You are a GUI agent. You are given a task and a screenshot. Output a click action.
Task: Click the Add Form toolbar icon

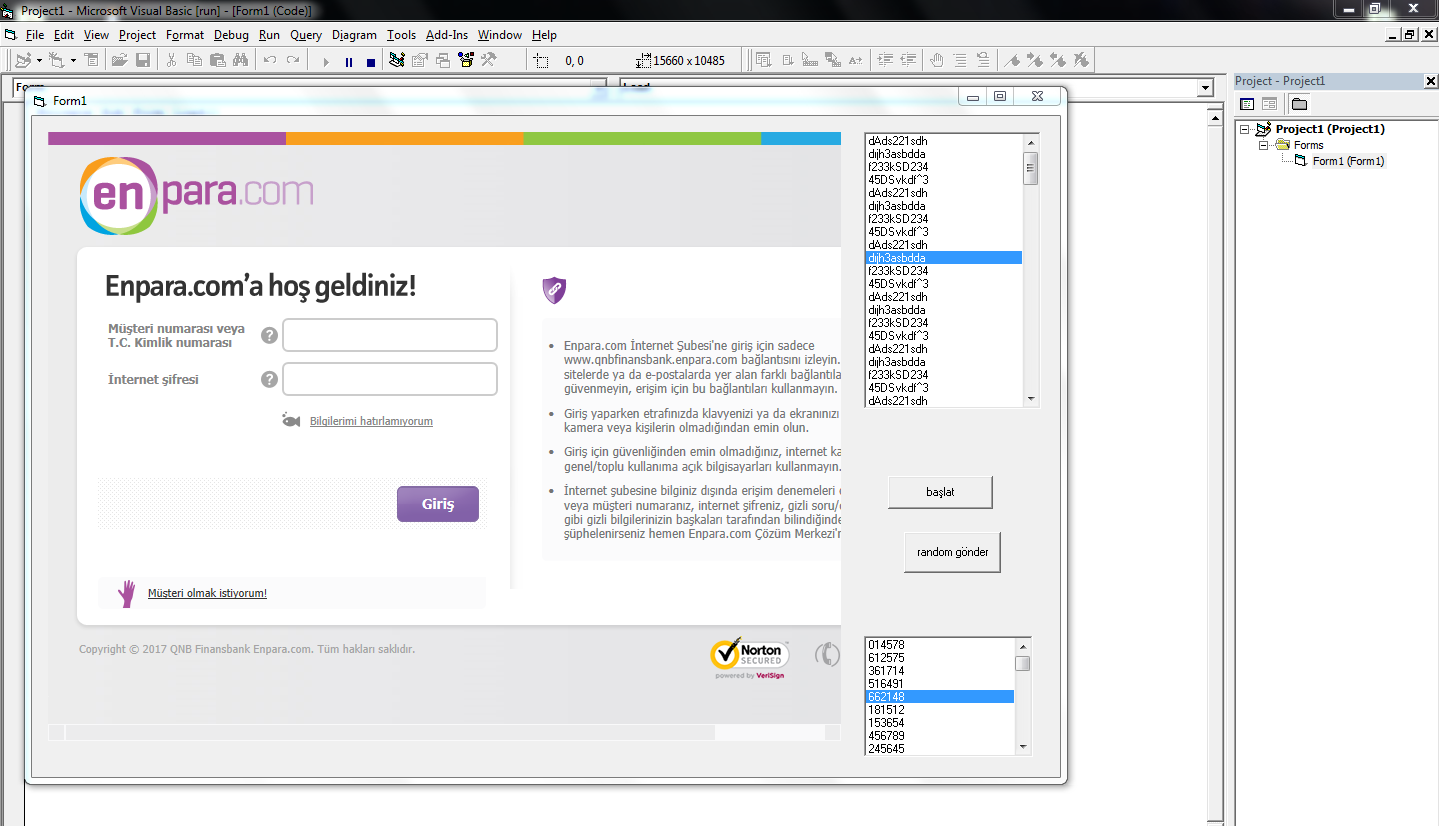[x=56, y=60]
